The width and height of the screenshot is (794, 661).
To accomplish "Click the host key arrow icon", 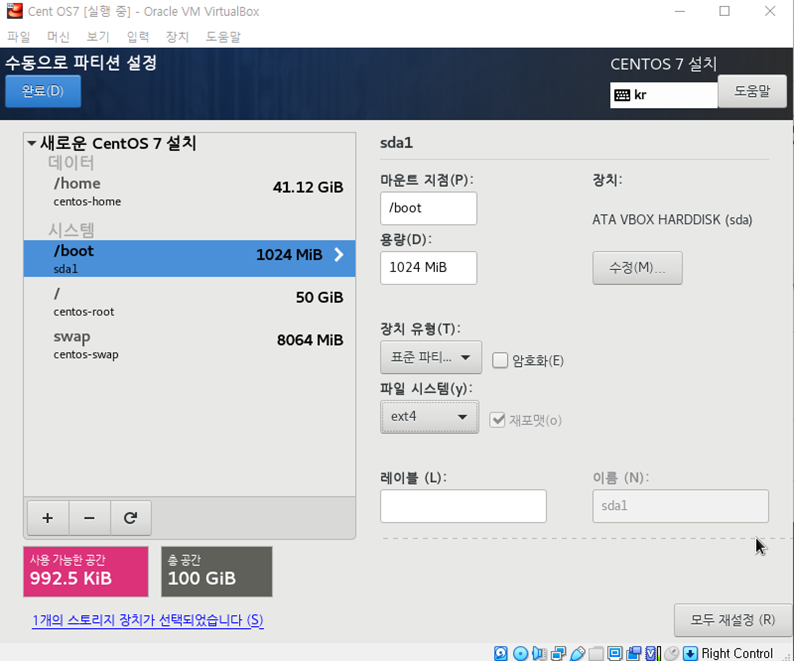I will tap(690, 653).
